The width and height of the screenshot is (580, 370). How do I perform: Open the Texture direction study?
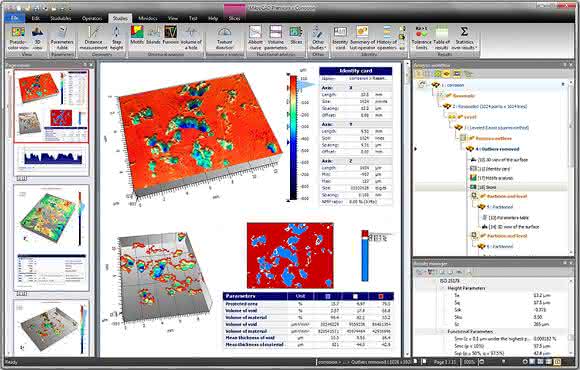click(x=225, y=38)
